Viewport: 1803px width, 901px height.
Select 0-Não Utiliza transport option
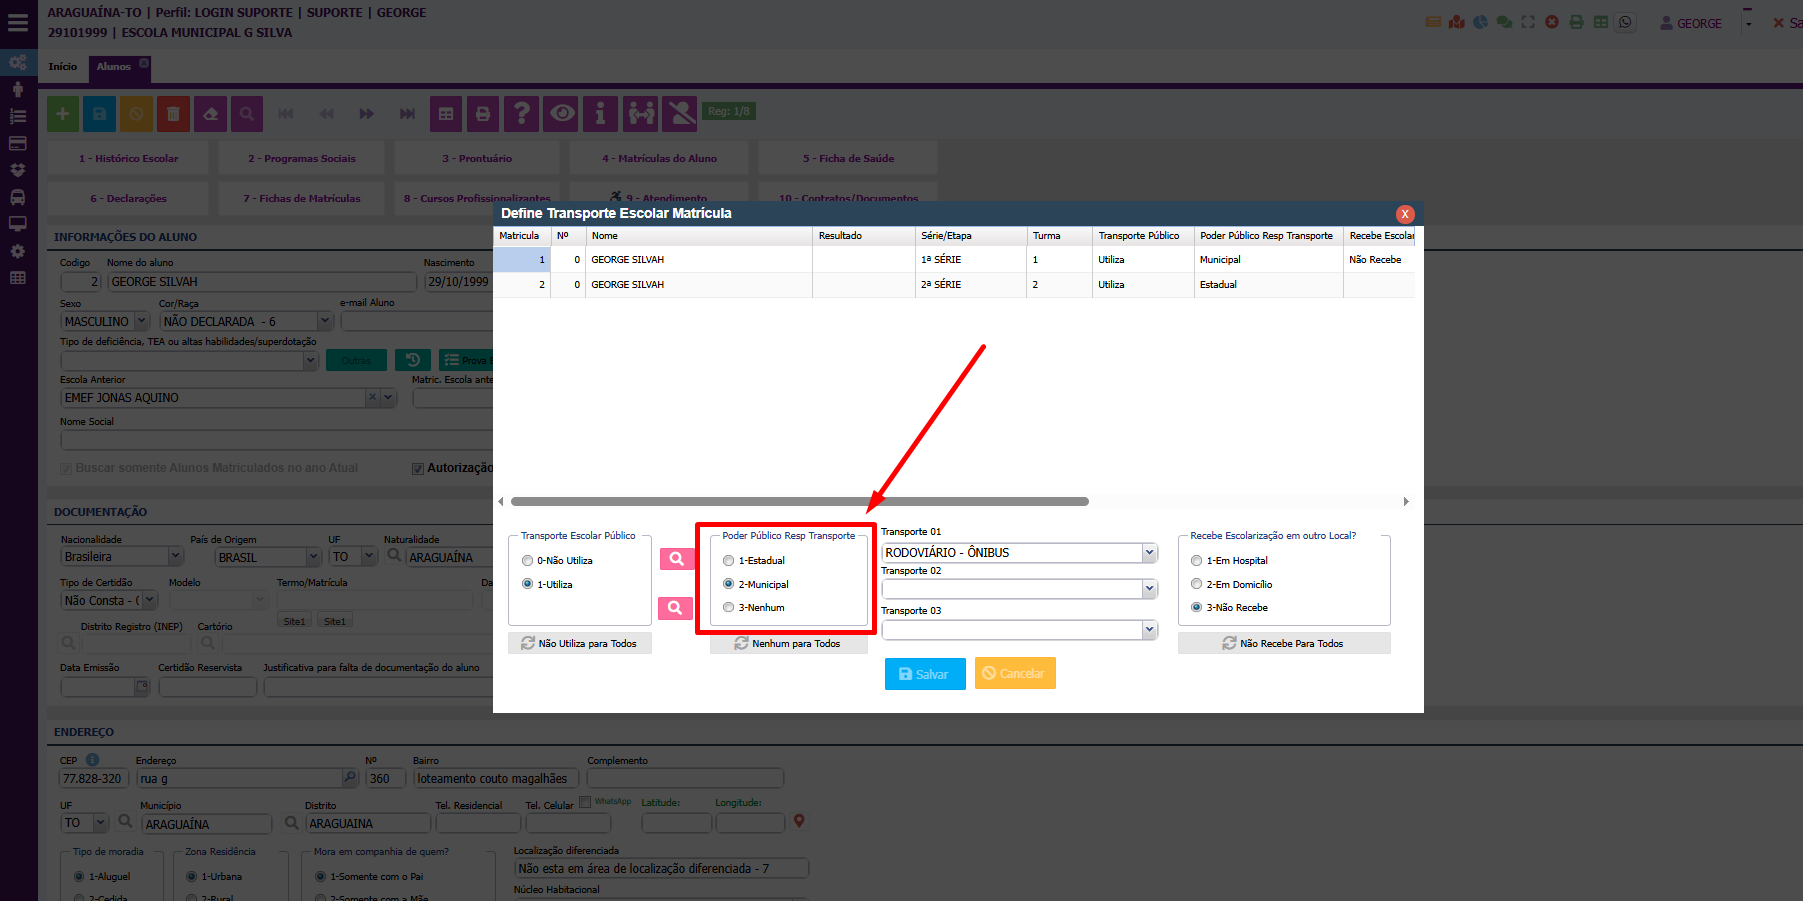pos(527,561)
